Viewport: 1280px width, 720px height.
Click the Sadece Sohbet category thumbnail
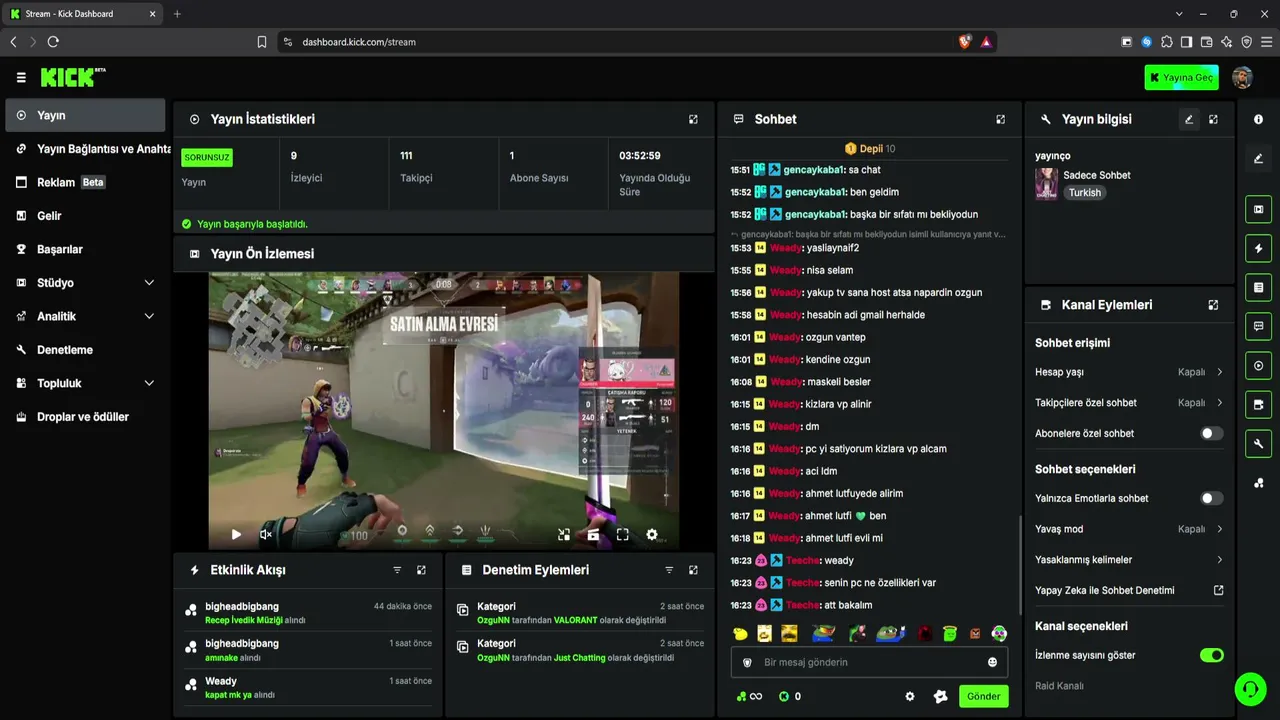point(1047,184)
